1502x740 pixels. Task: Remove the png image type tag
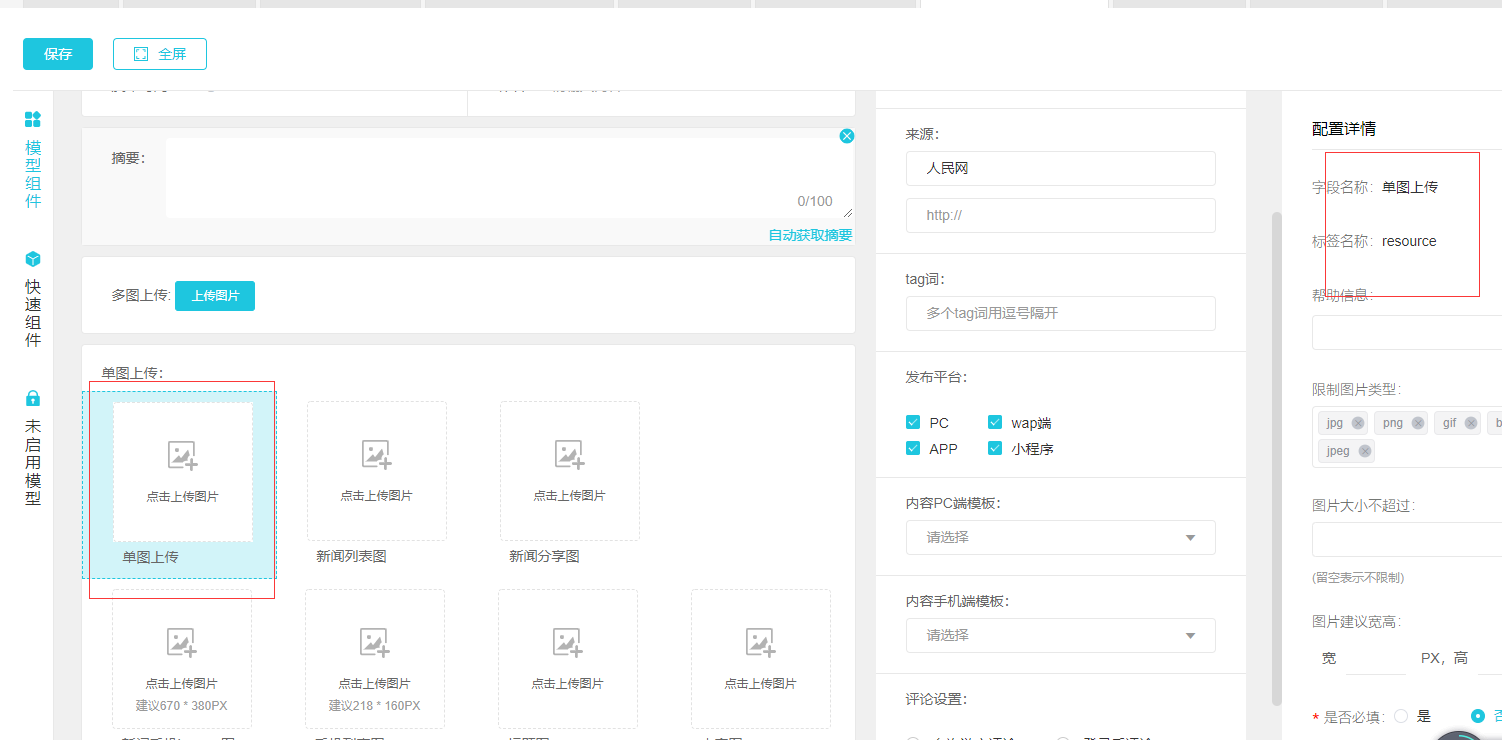[1418, 423]
